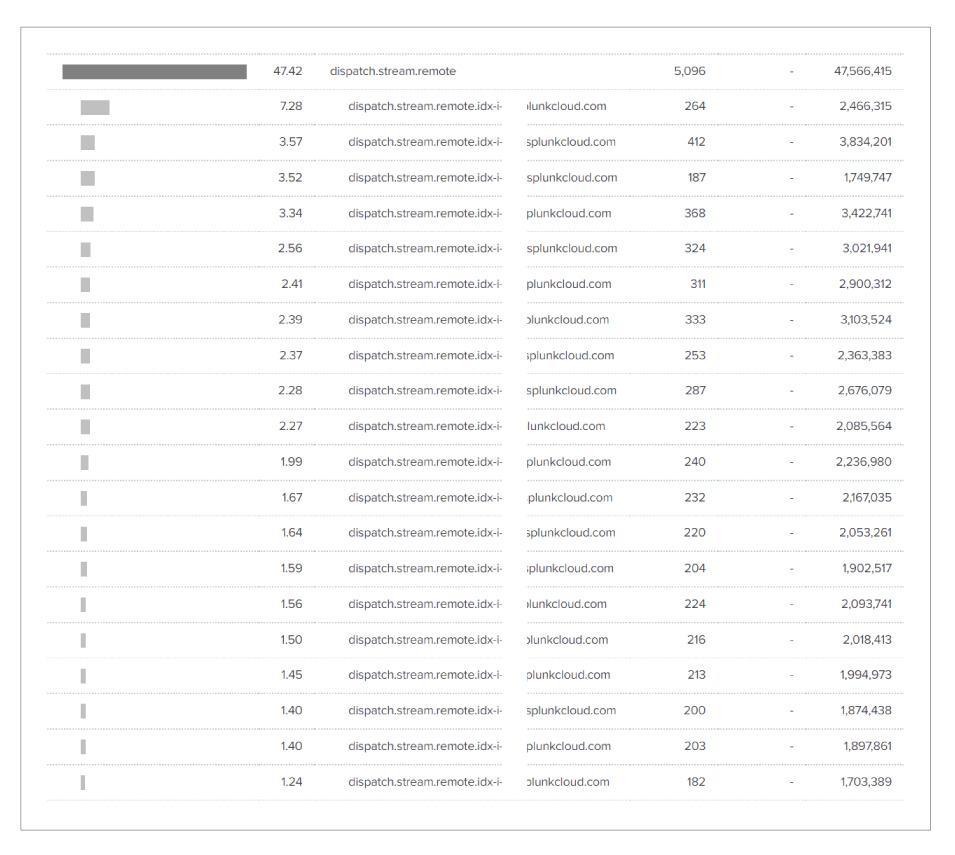Click the 1.64 duration value
The height and width of the screenshot is (855, 955).
[292, 533]
